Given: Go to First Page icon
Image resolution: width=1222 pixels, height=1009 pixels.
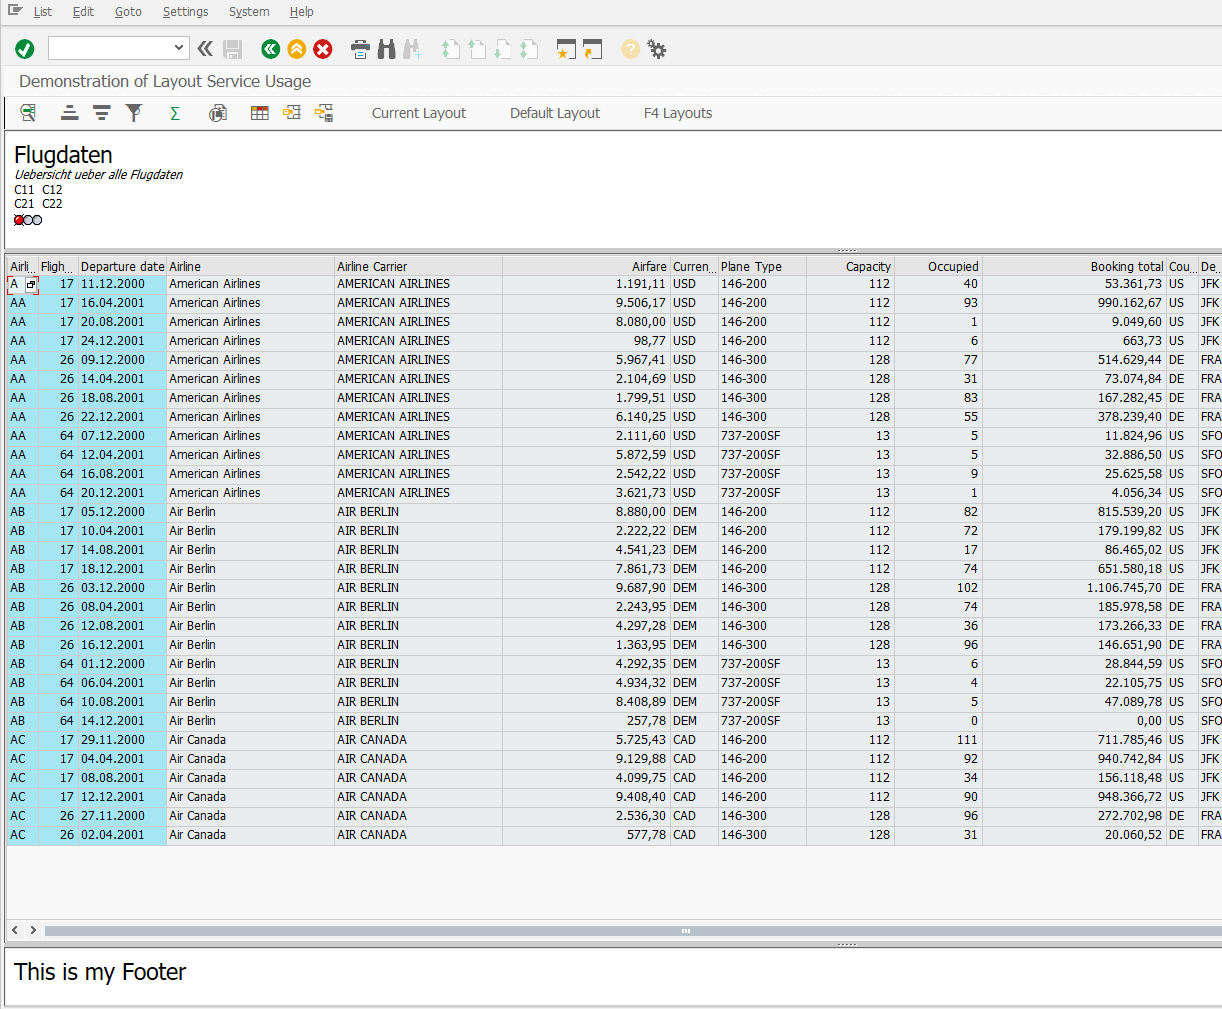Looking at the screenshot, I should 451,49.
